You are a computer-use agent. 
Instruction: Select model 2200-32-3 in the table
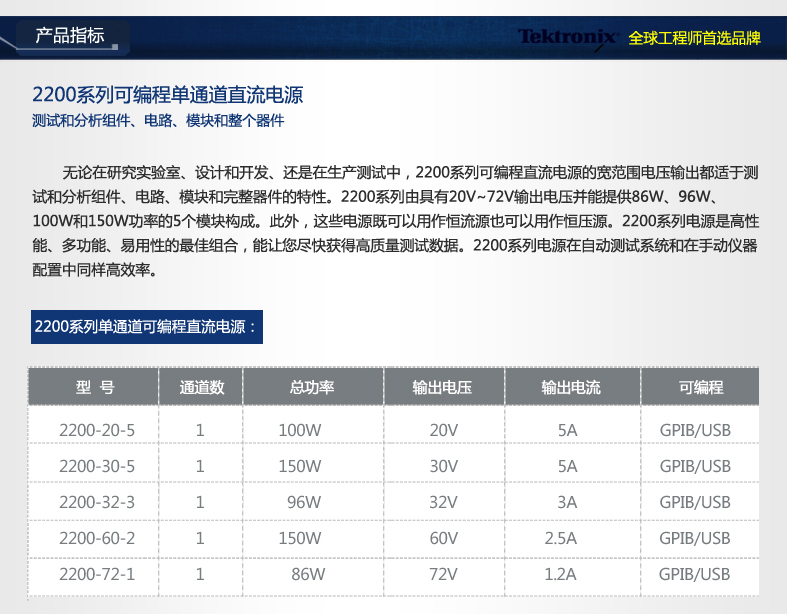pyautogui.click(x=96, y=502)
